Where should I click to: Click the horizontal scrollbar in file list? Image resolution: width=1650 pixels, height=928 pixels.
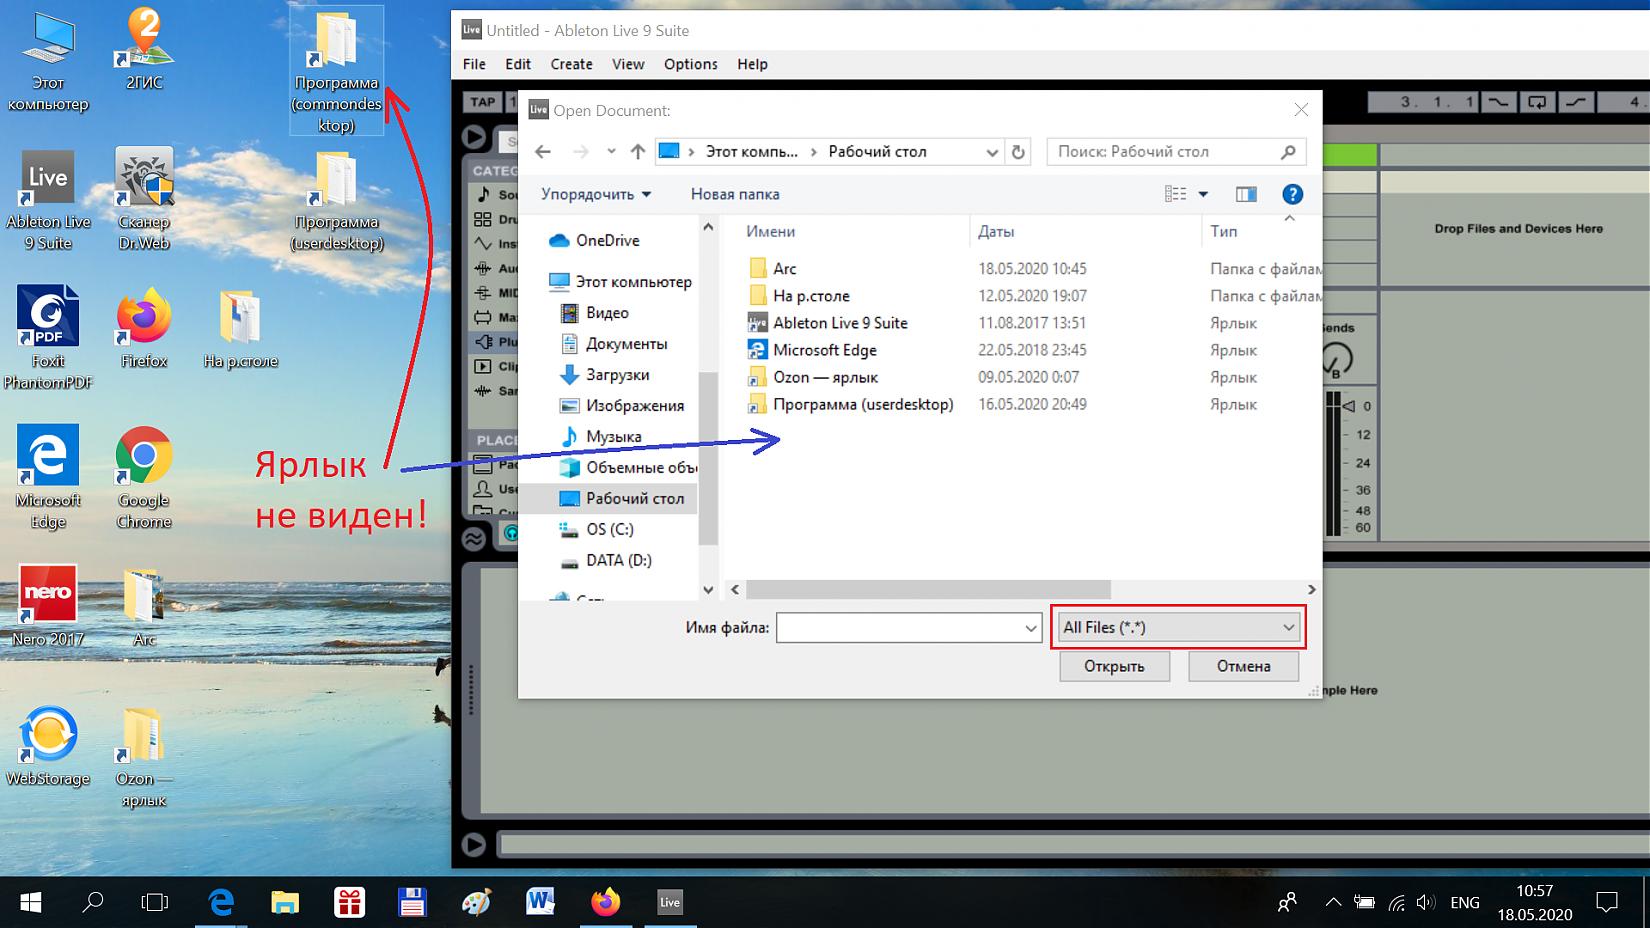927,589
